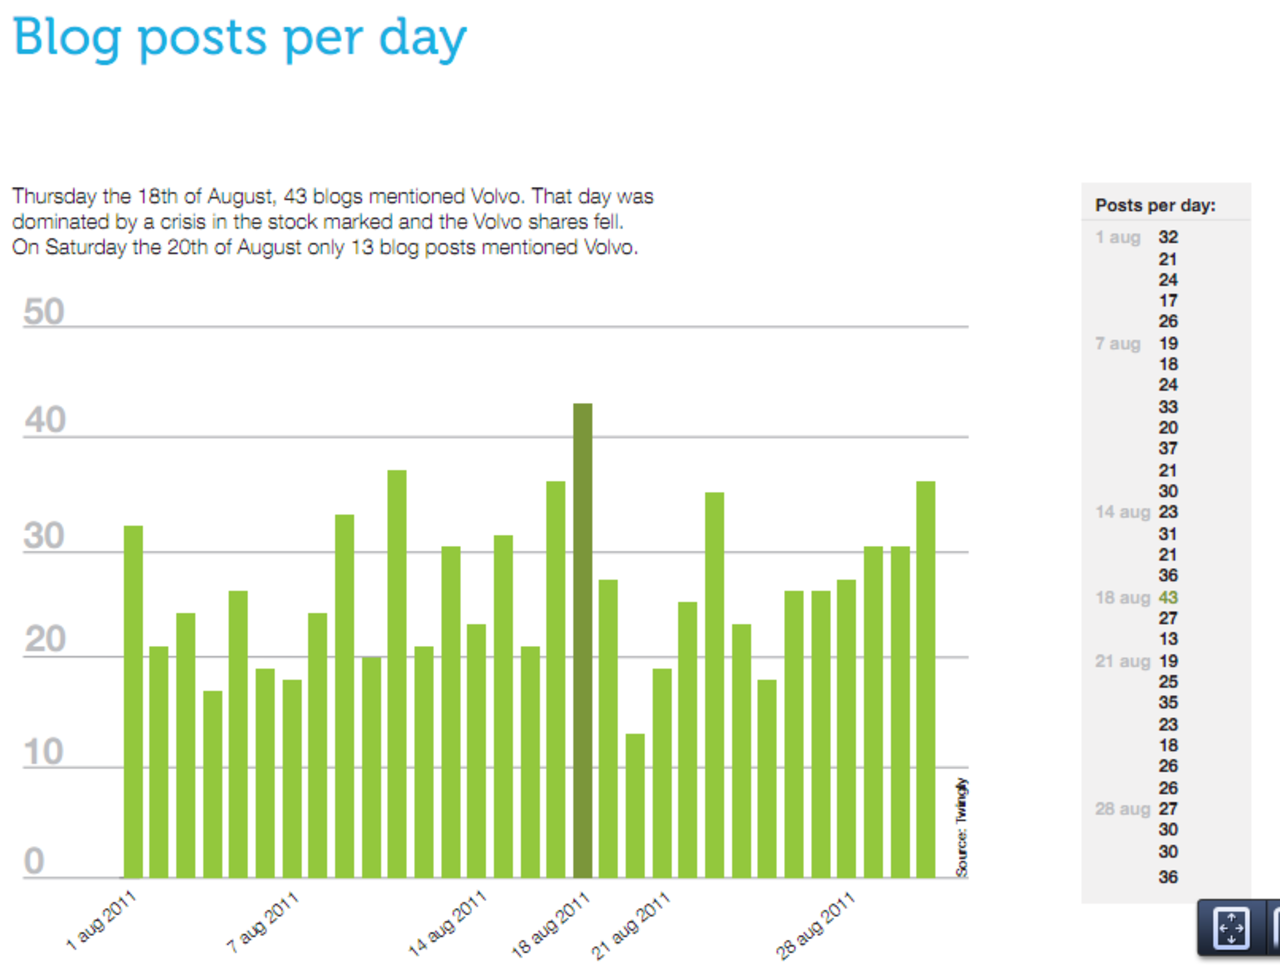Click the 'Source: Twingly' vertical text
Screen dimensions: 1280x972
point(961,828)
